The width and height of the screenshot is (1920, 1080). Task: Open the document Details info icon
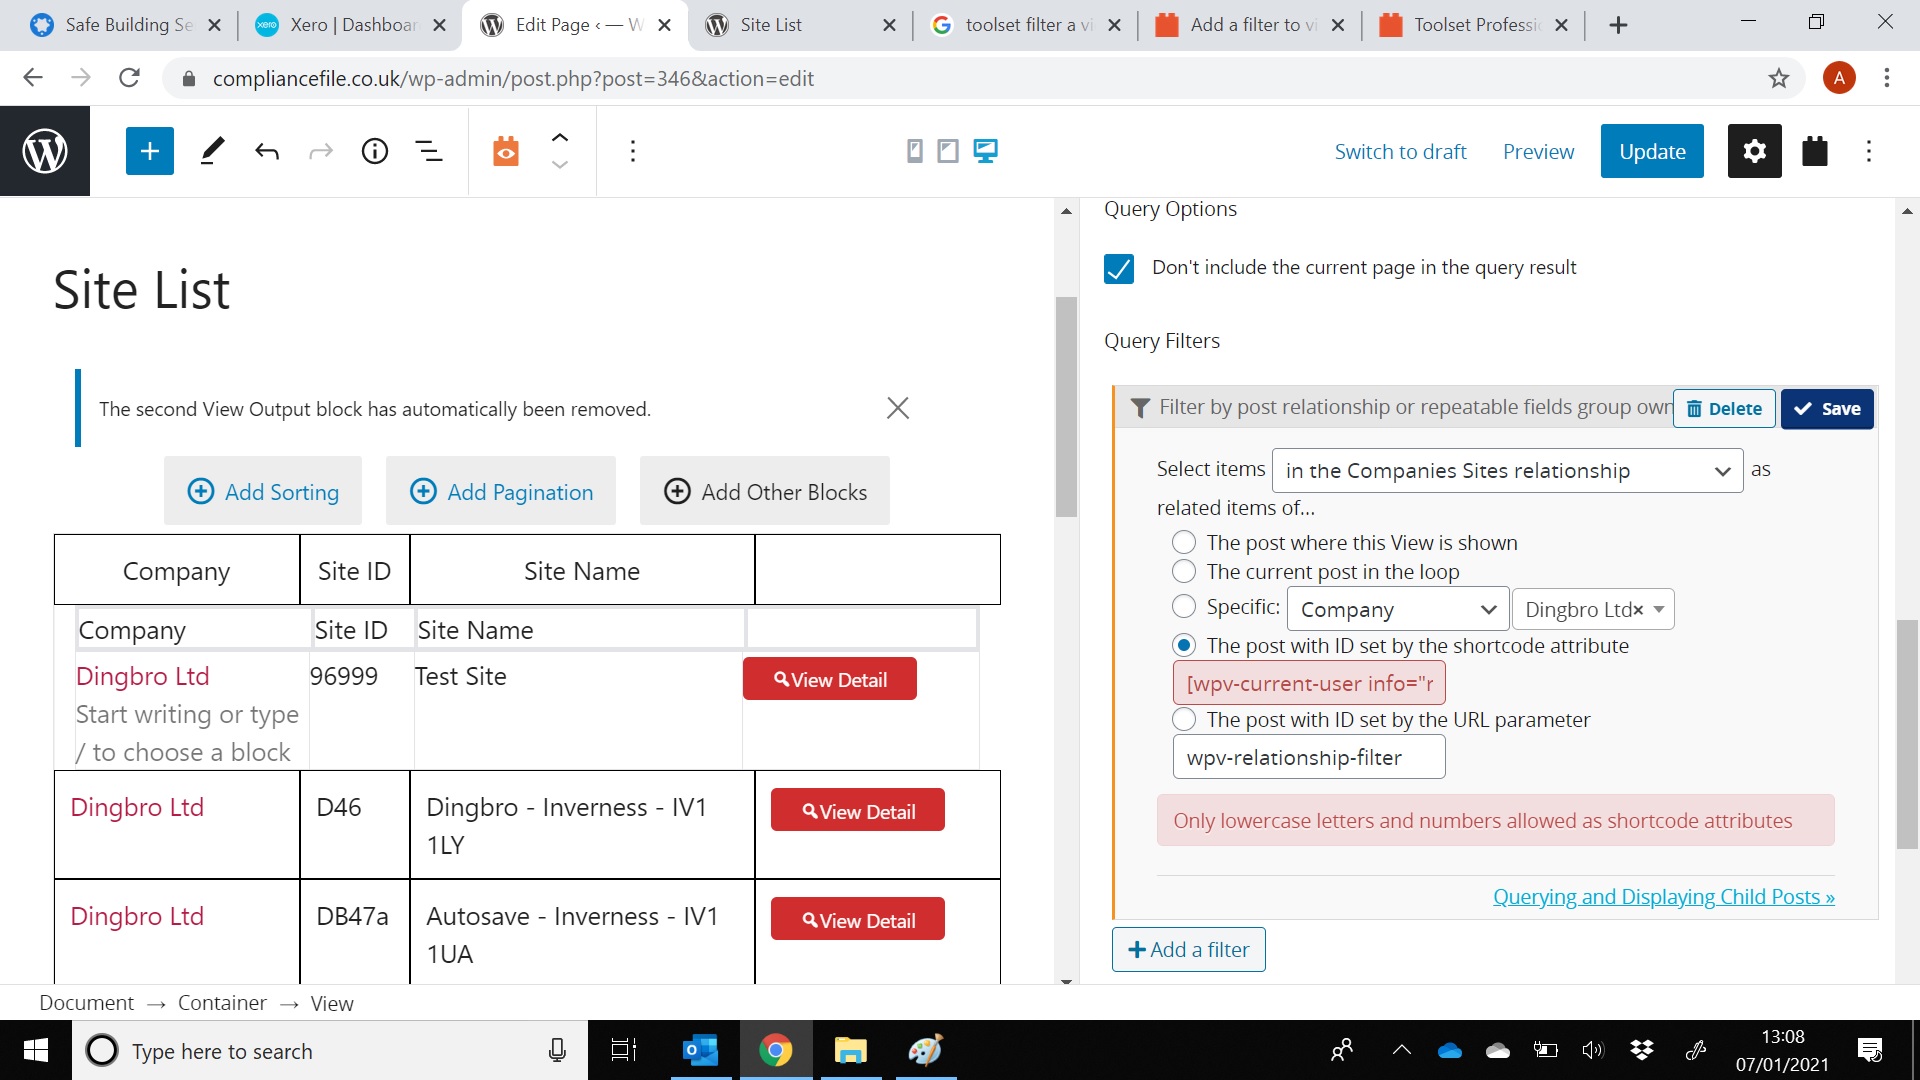tap(374, 151)
